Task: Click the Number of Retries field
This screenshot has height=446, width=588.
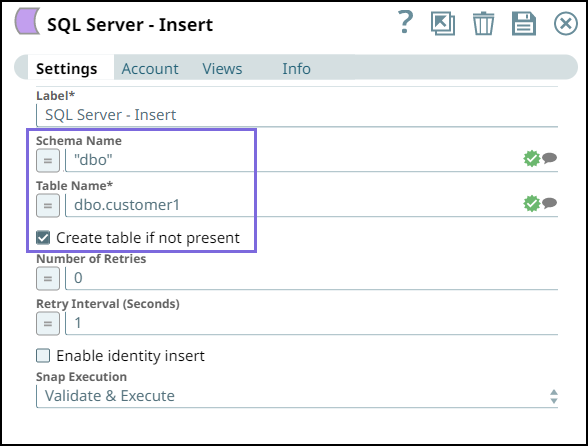Action: point(312,278)
